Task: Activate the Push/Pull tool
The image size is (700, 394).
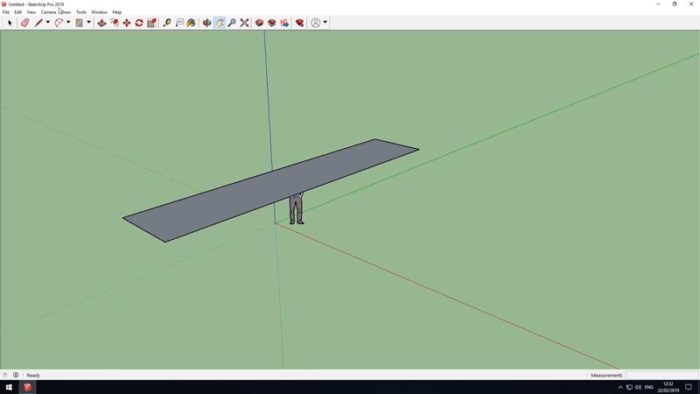Action: [102, 23]
